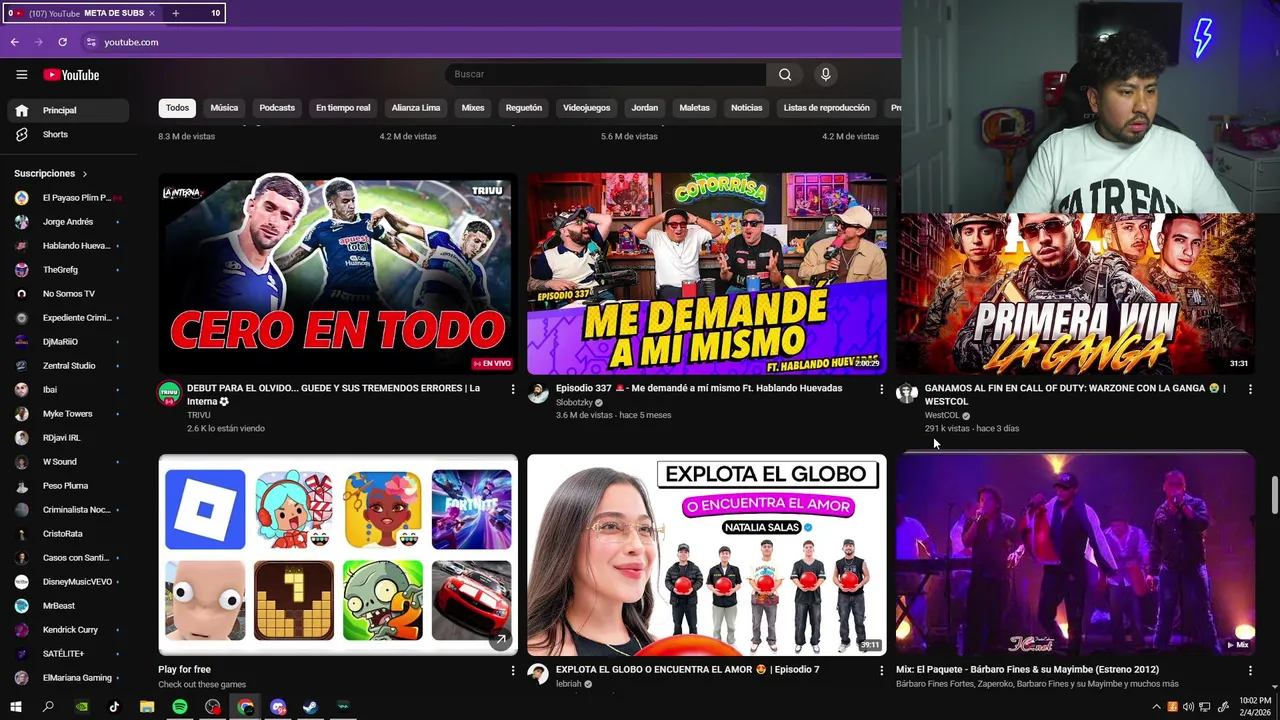The height and width of the screenshot is (720, 1280).
Task: Open TikTok from the taskbar
Action: click(114, 707)
